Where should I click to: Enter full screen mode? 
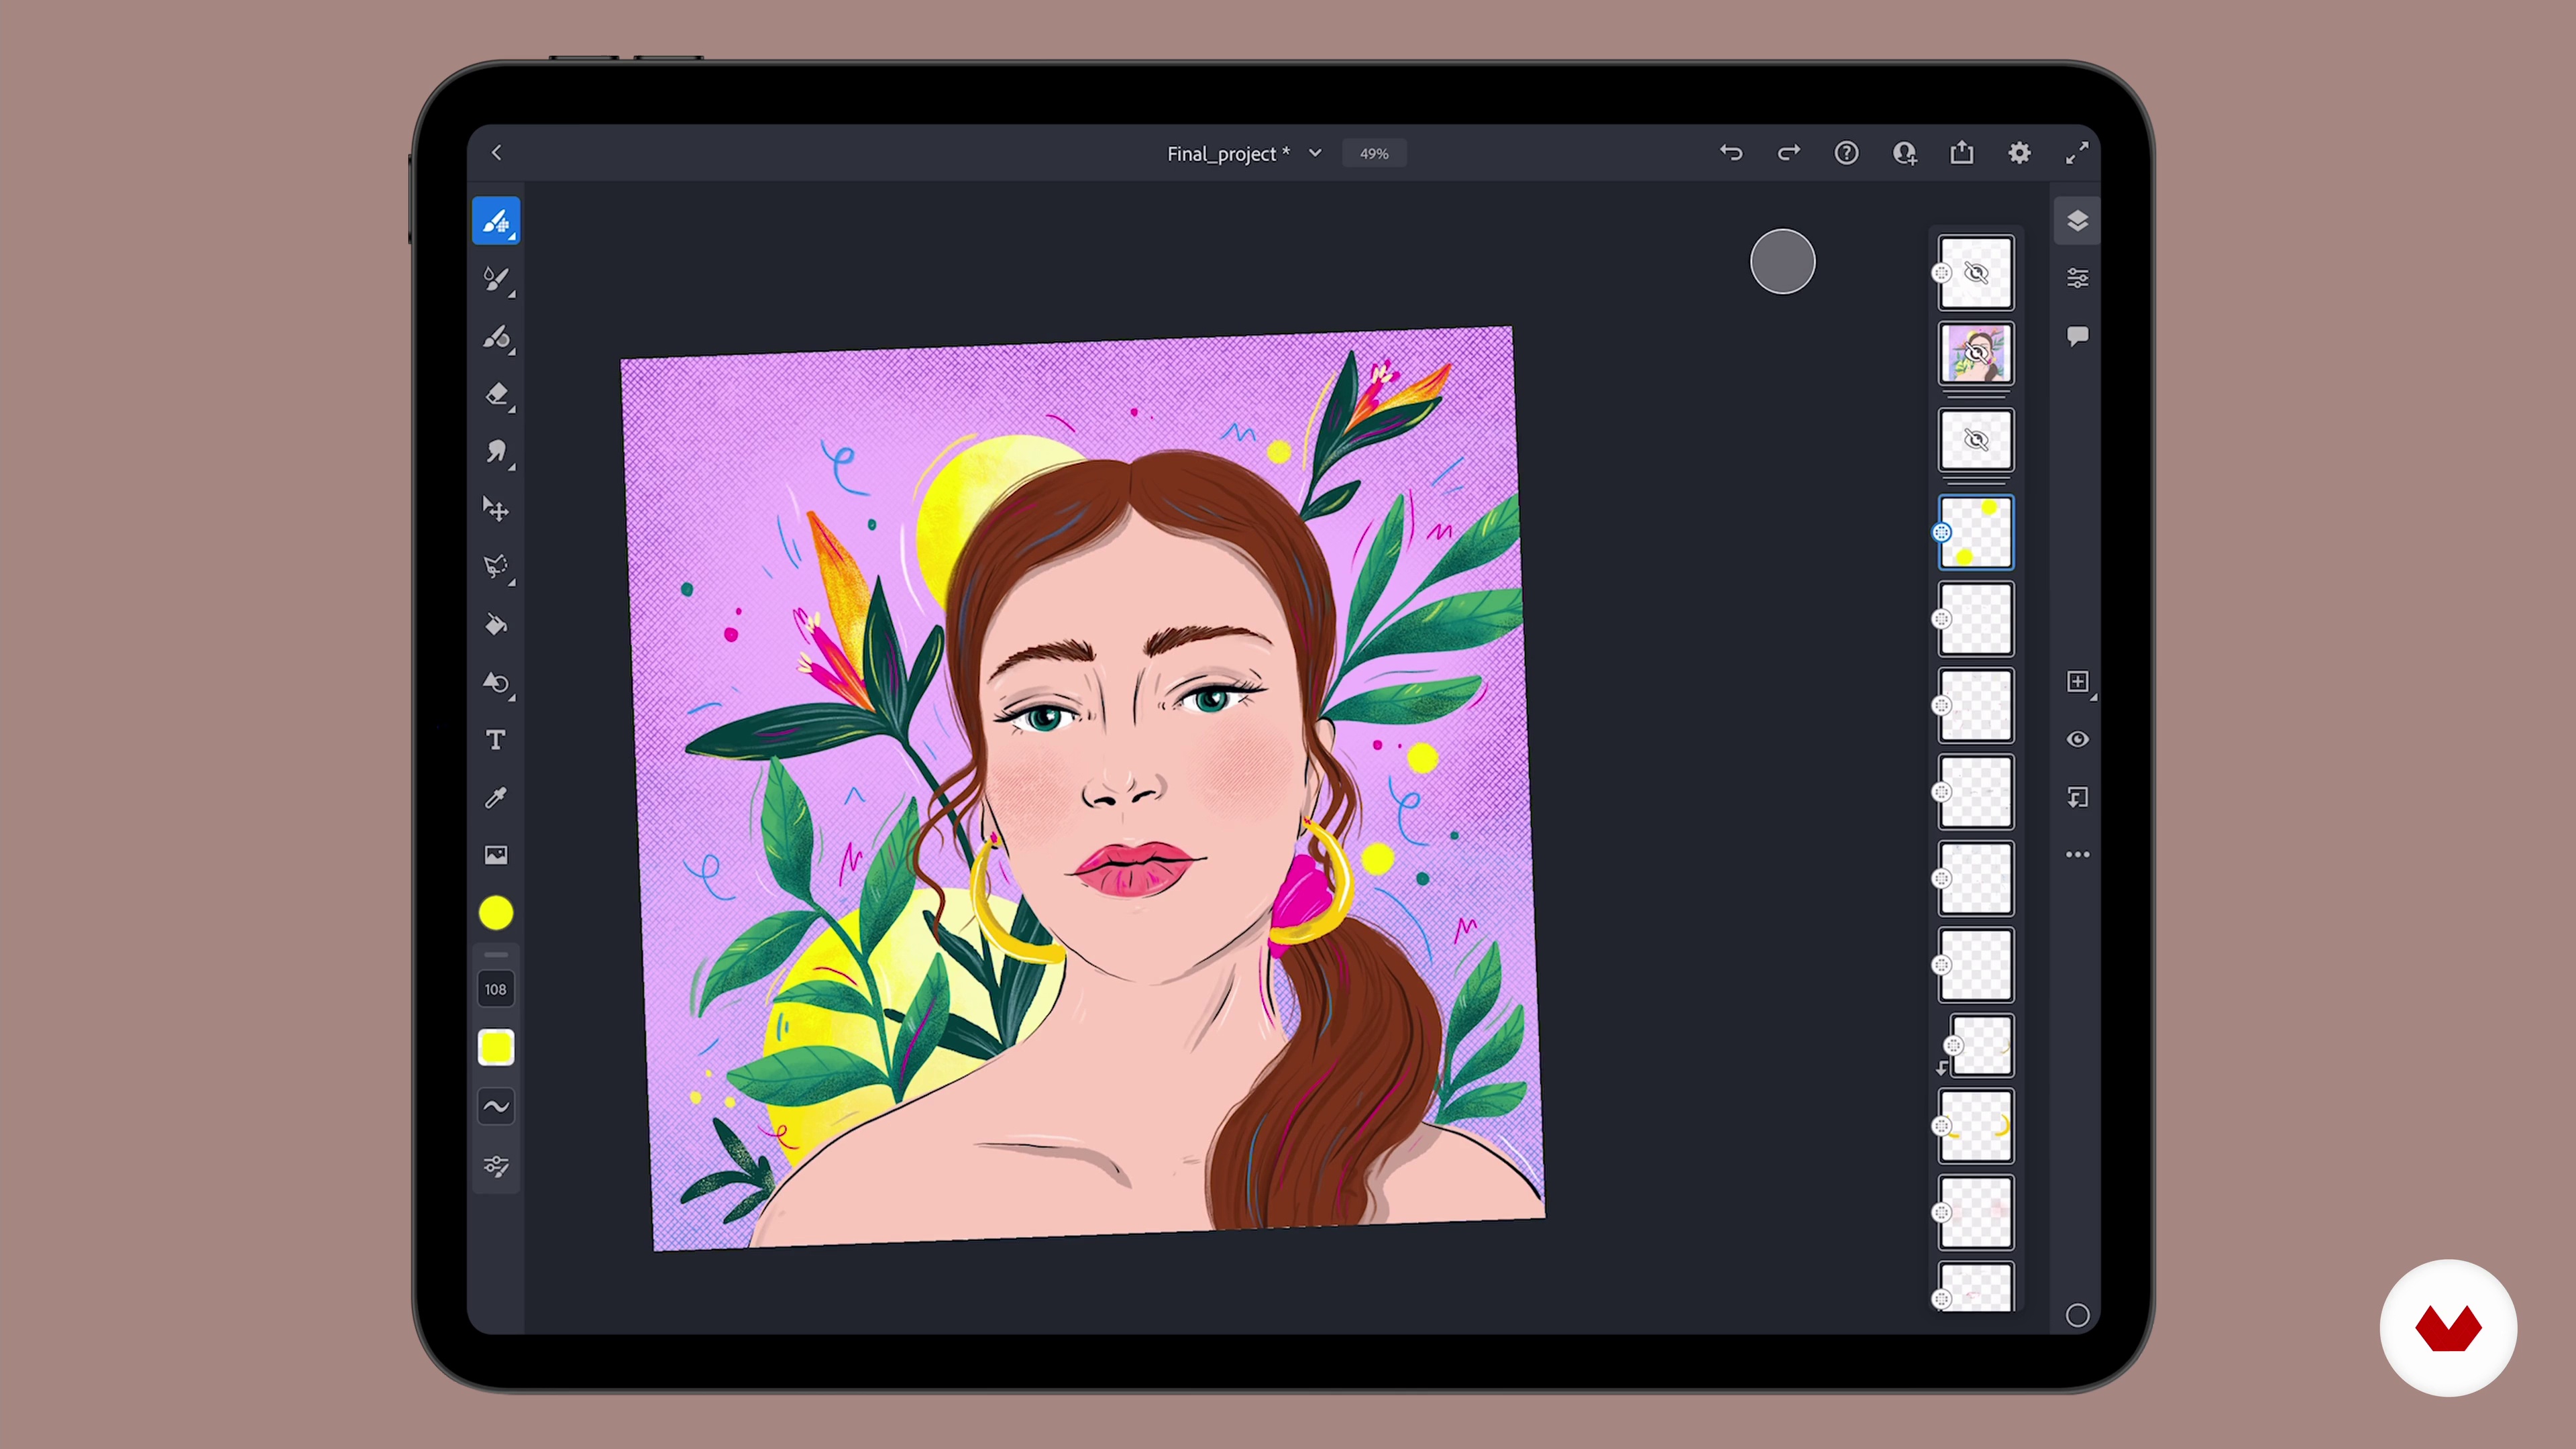2077,153
